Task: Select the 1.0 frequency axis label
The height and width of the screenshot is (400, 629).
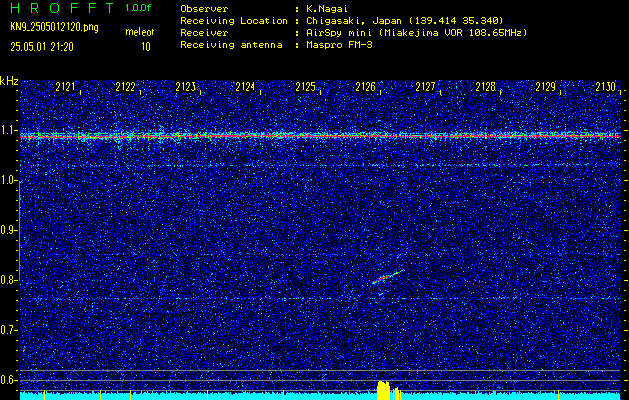Action: click(8, 181)
